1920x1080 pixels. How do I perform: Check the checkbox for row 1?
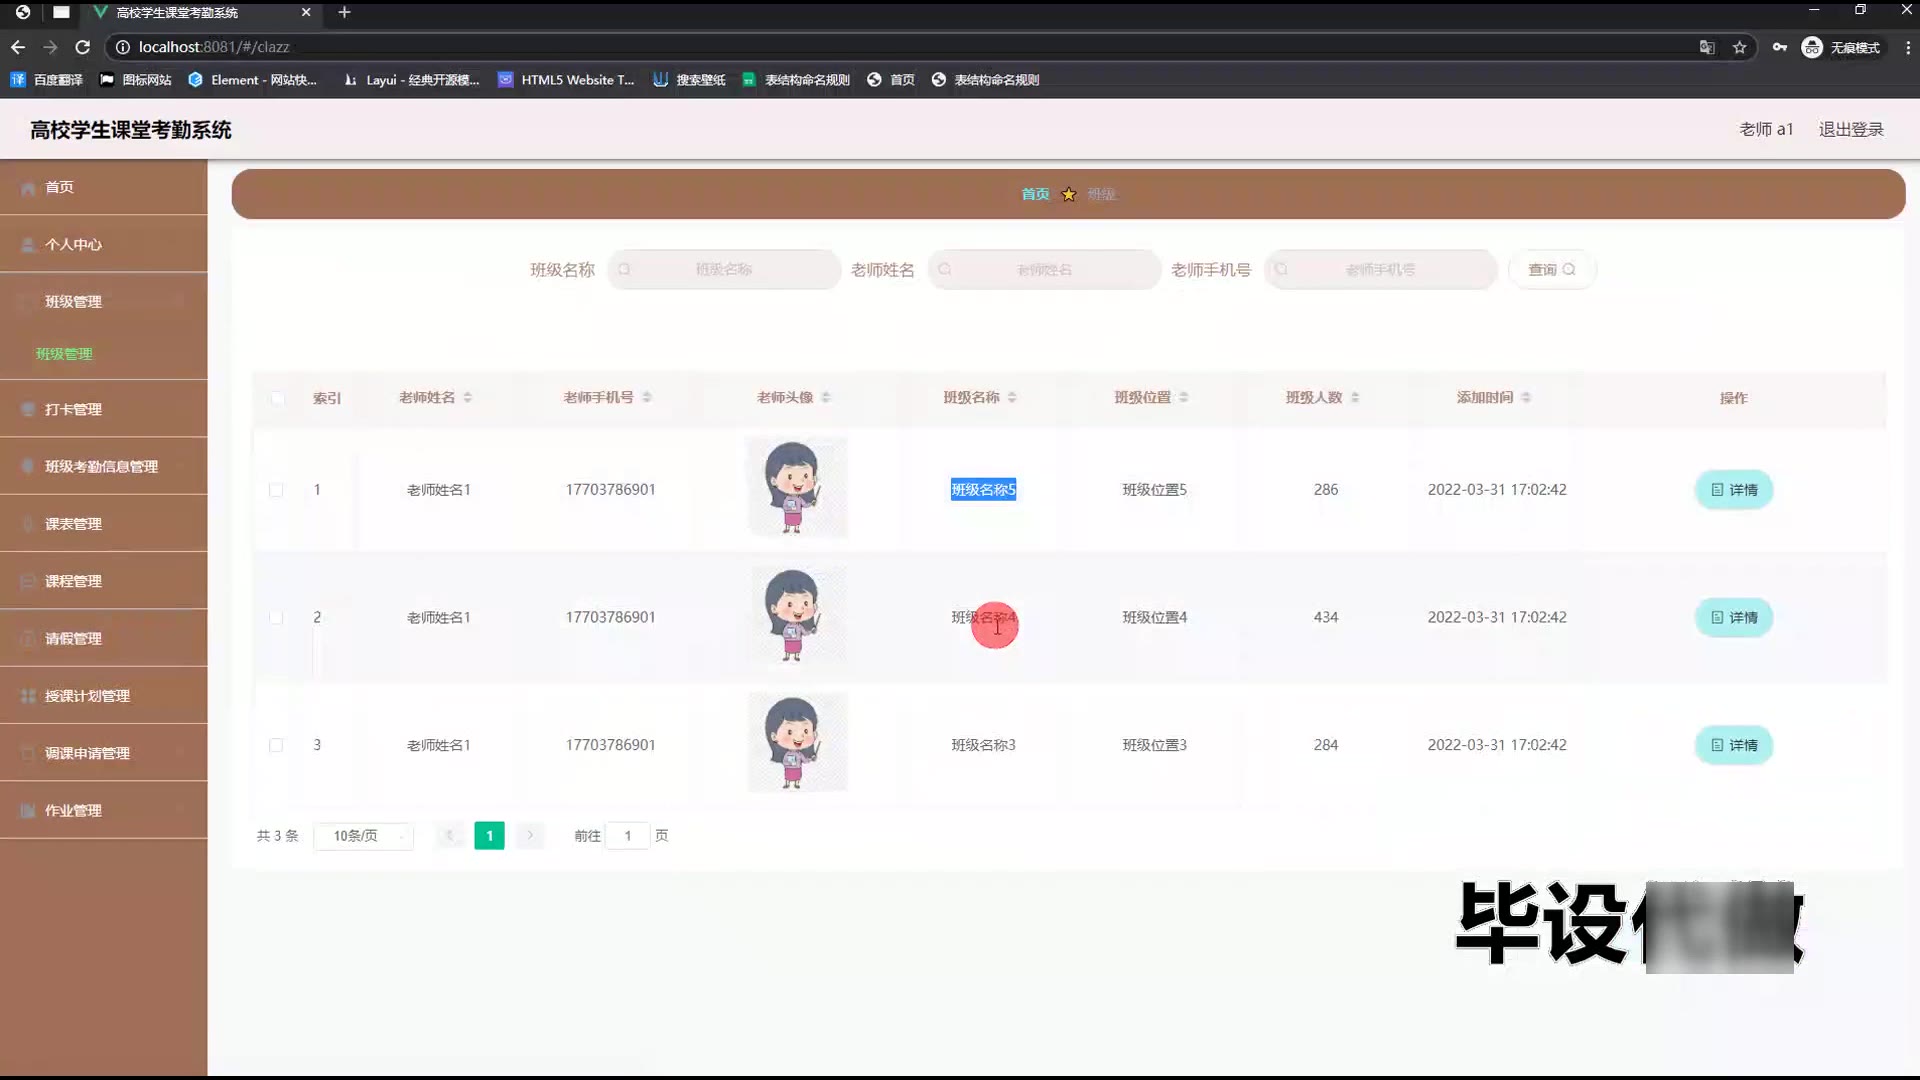(x=276, y=490)
